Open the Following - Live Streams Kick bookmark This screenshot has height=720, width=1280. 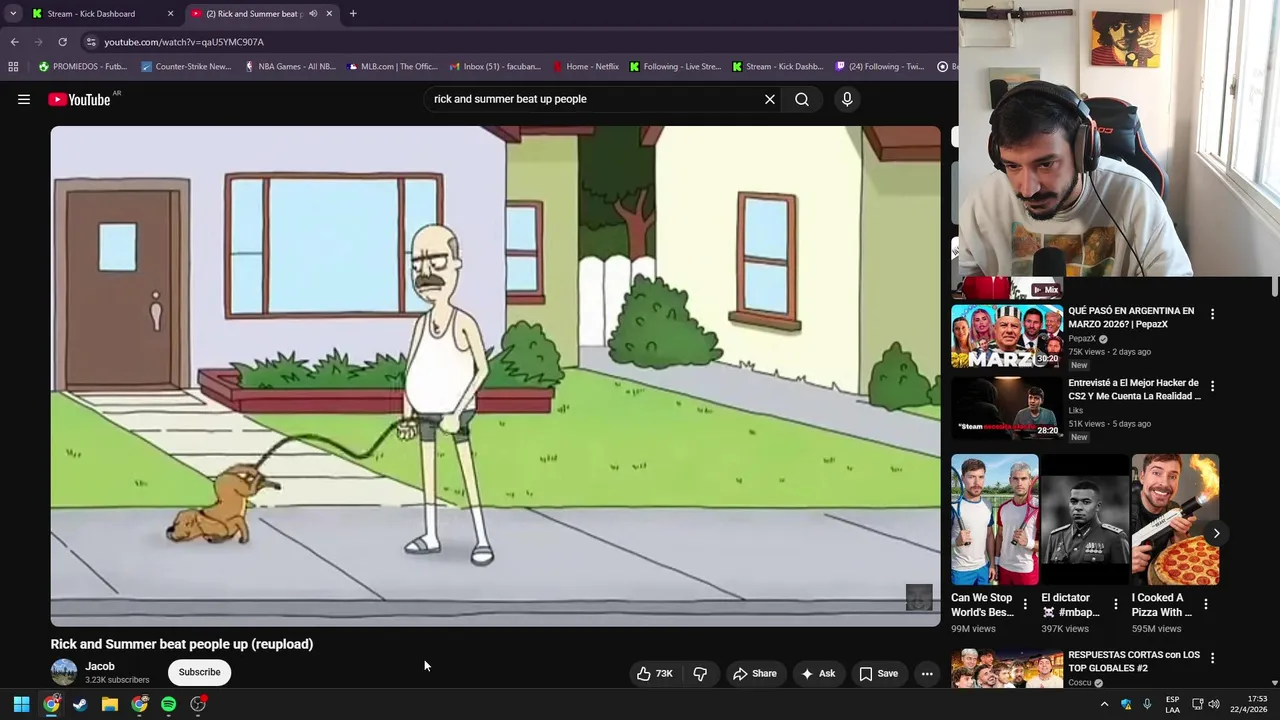[x=675, y=67]
